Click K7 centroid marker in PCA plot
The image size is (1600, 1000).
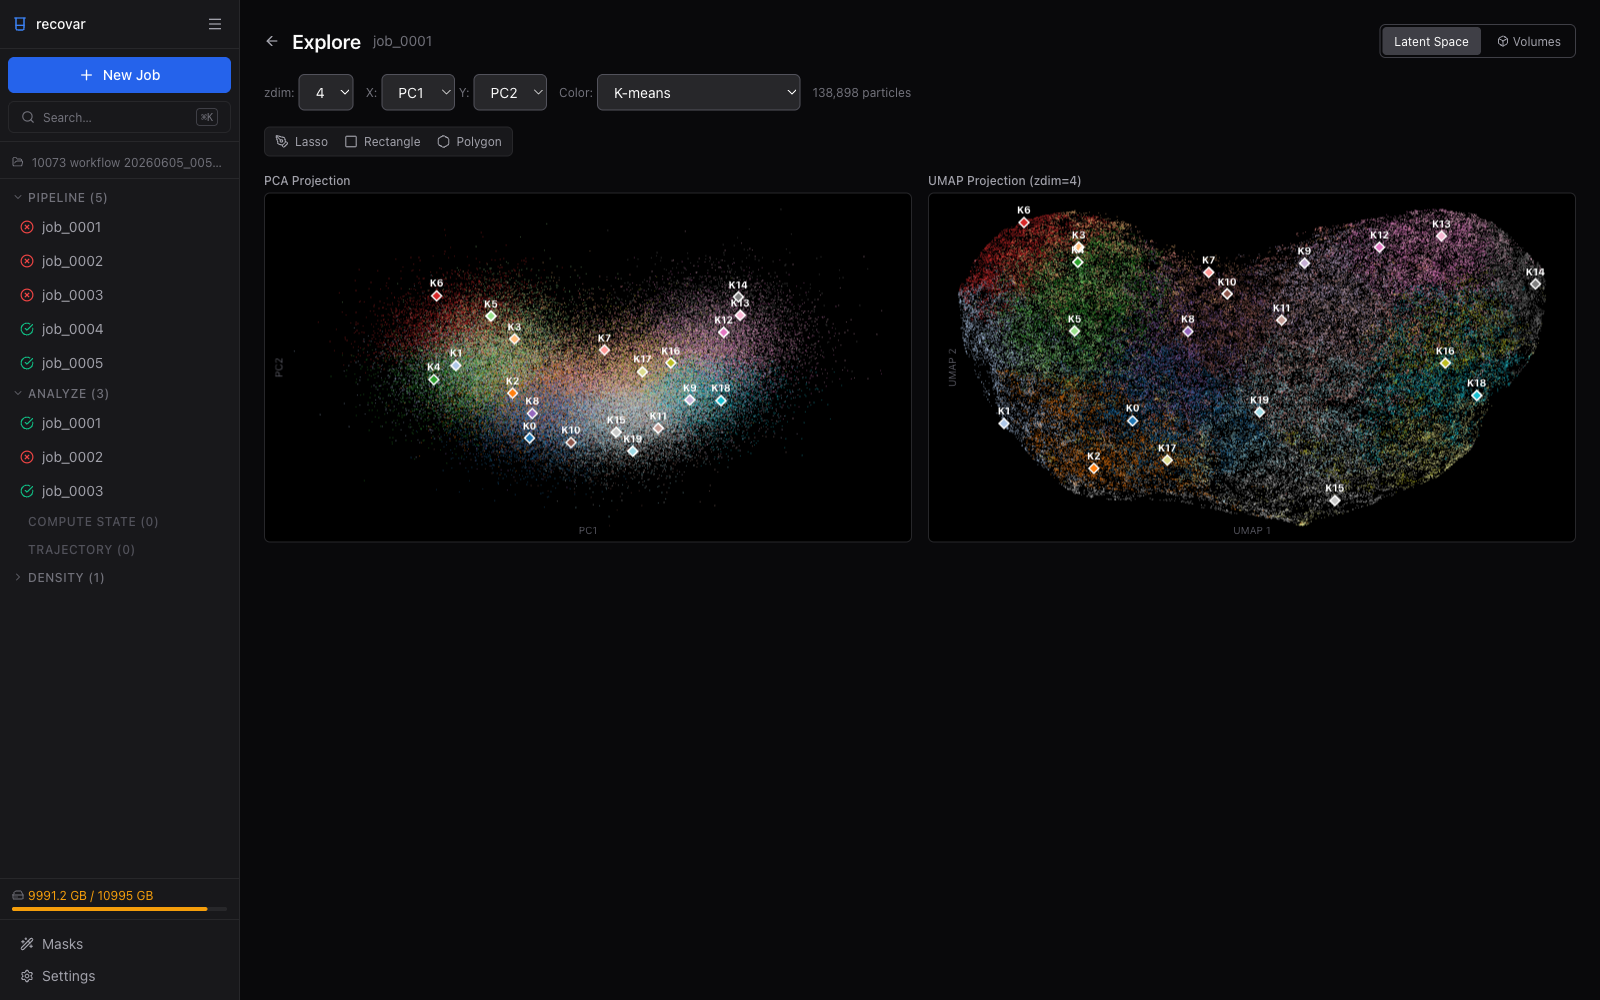(604, 350)
